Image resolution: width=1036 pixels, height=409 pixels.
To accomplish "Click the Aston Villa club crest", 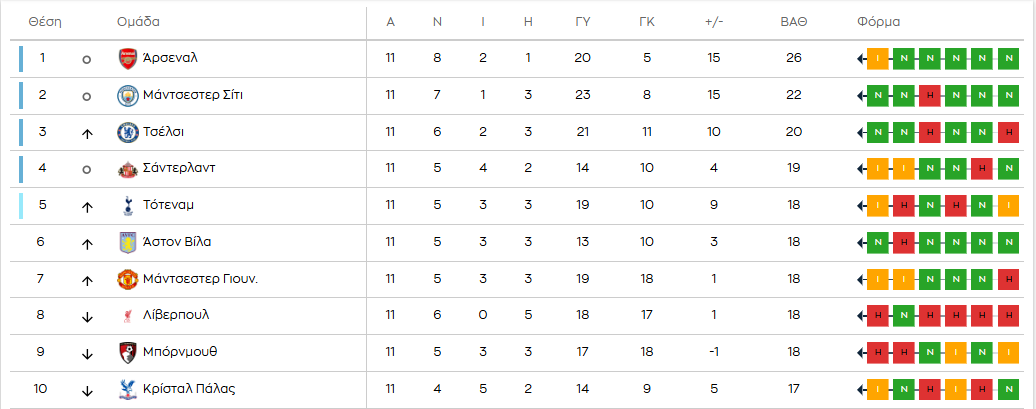I will (x=127, y=242).
